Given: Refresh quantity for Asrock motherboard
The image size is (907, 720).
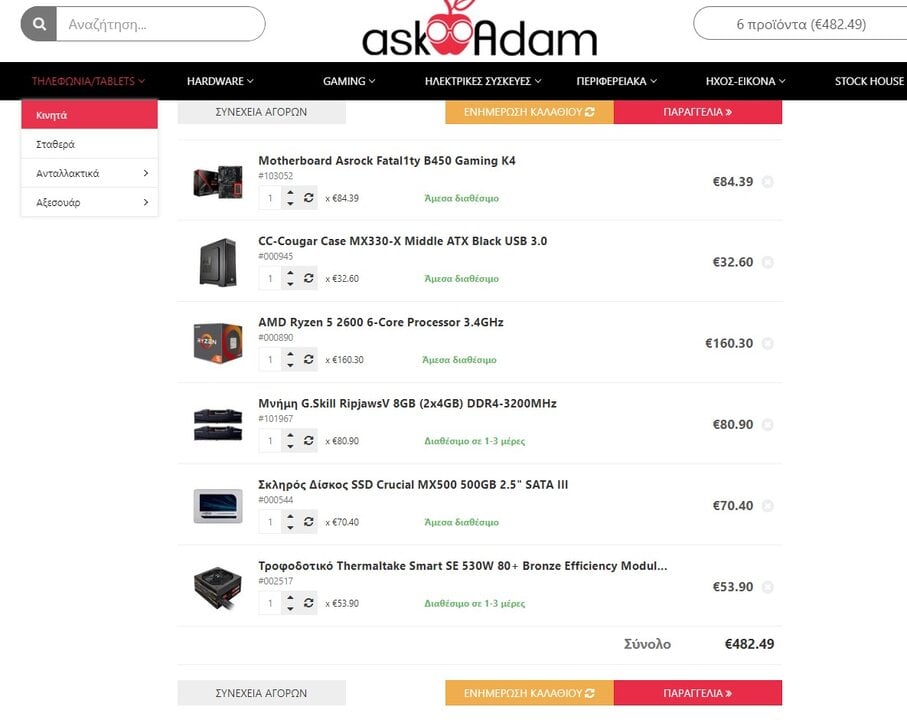Looking at the screenshot, I should (309, 198).
